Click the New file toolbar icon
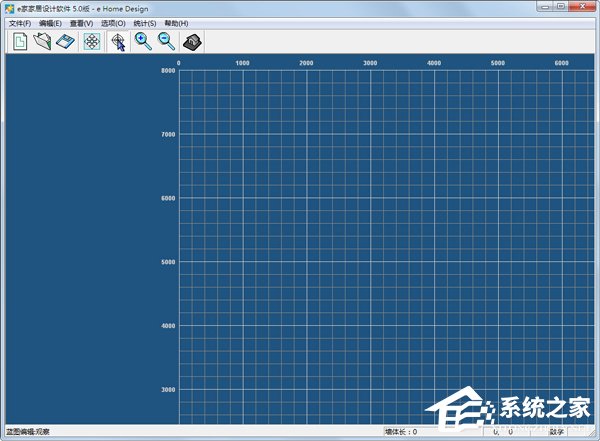Viewport: 600px width, 441px height. 20,41
